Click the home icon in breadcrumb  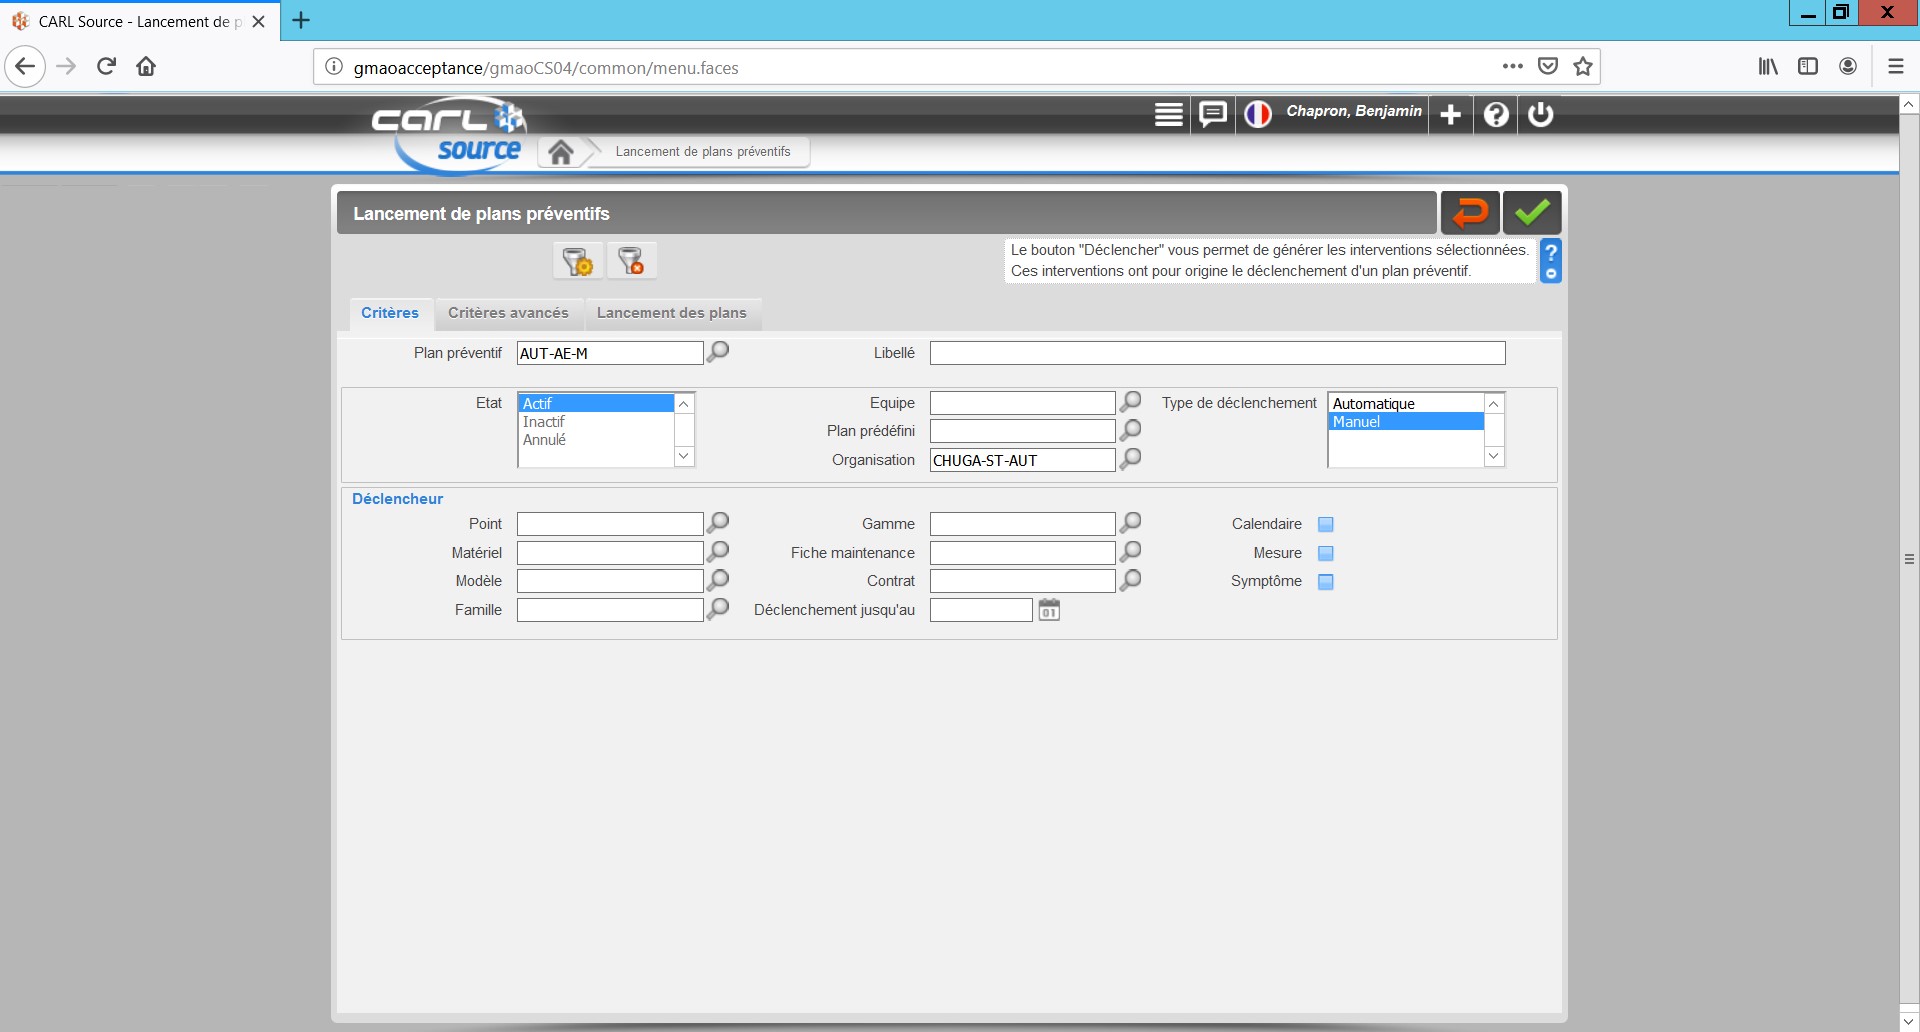point(561,152)
